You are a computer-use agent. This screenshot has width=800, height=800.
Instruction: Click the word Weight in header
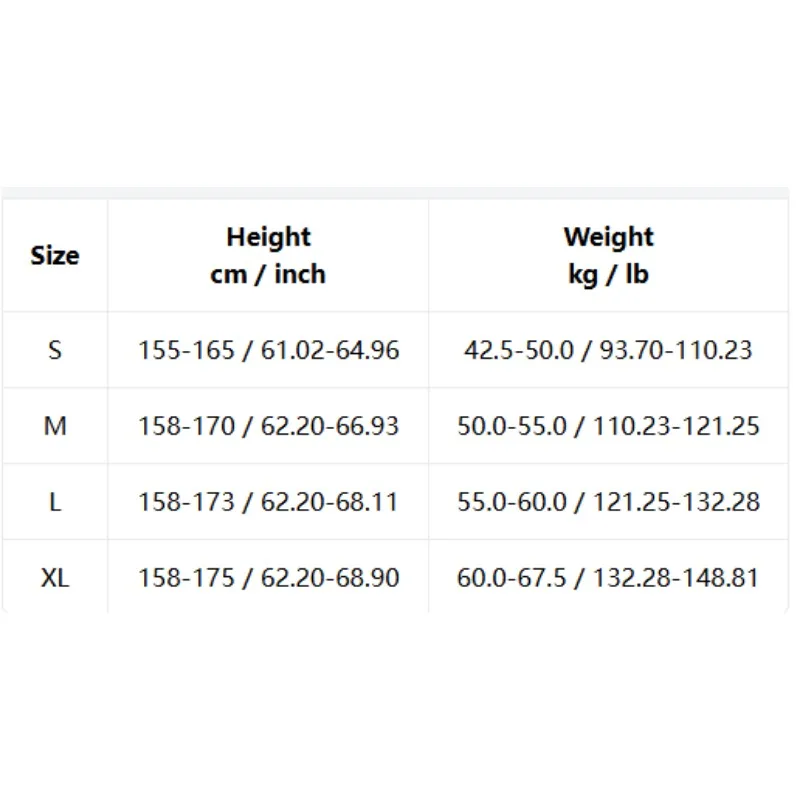click(x=609, y=237)
